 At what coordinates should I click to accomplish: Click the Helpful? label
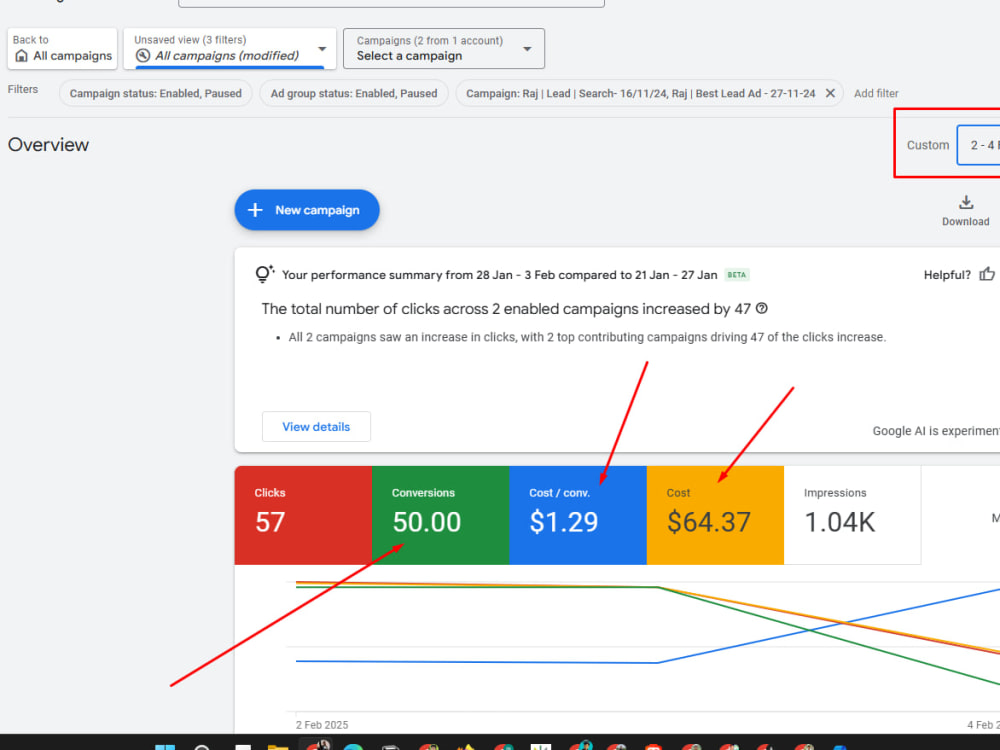tap(947, 275)
